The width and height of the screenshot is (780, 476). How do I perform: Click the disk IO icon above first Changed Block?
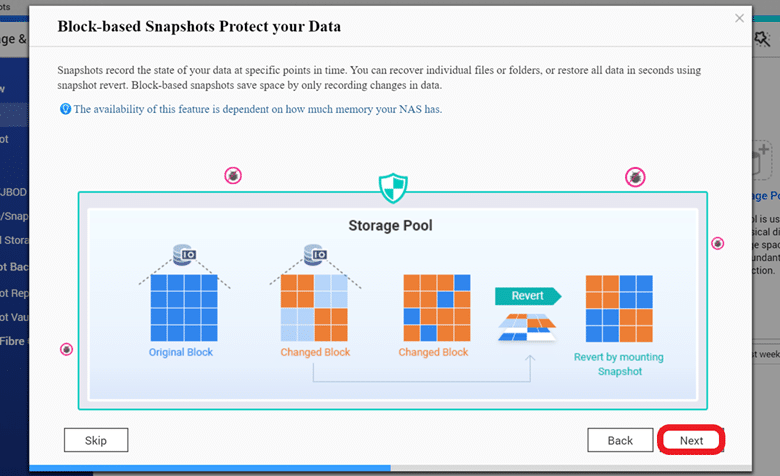coord(315,255)
